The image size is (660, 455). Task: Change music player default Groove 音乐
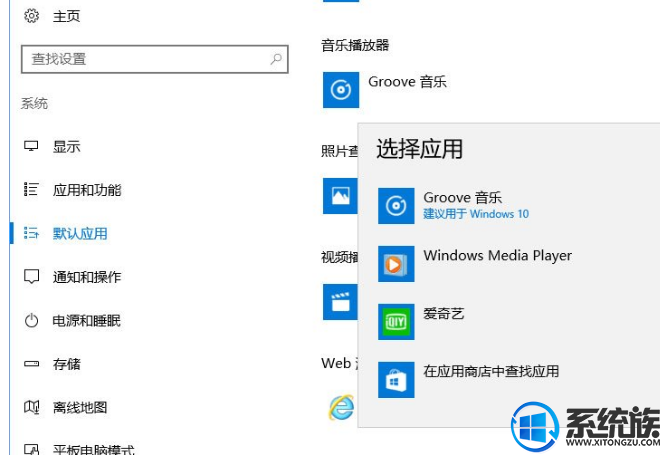pyautogui.click(x=407, y=81)
